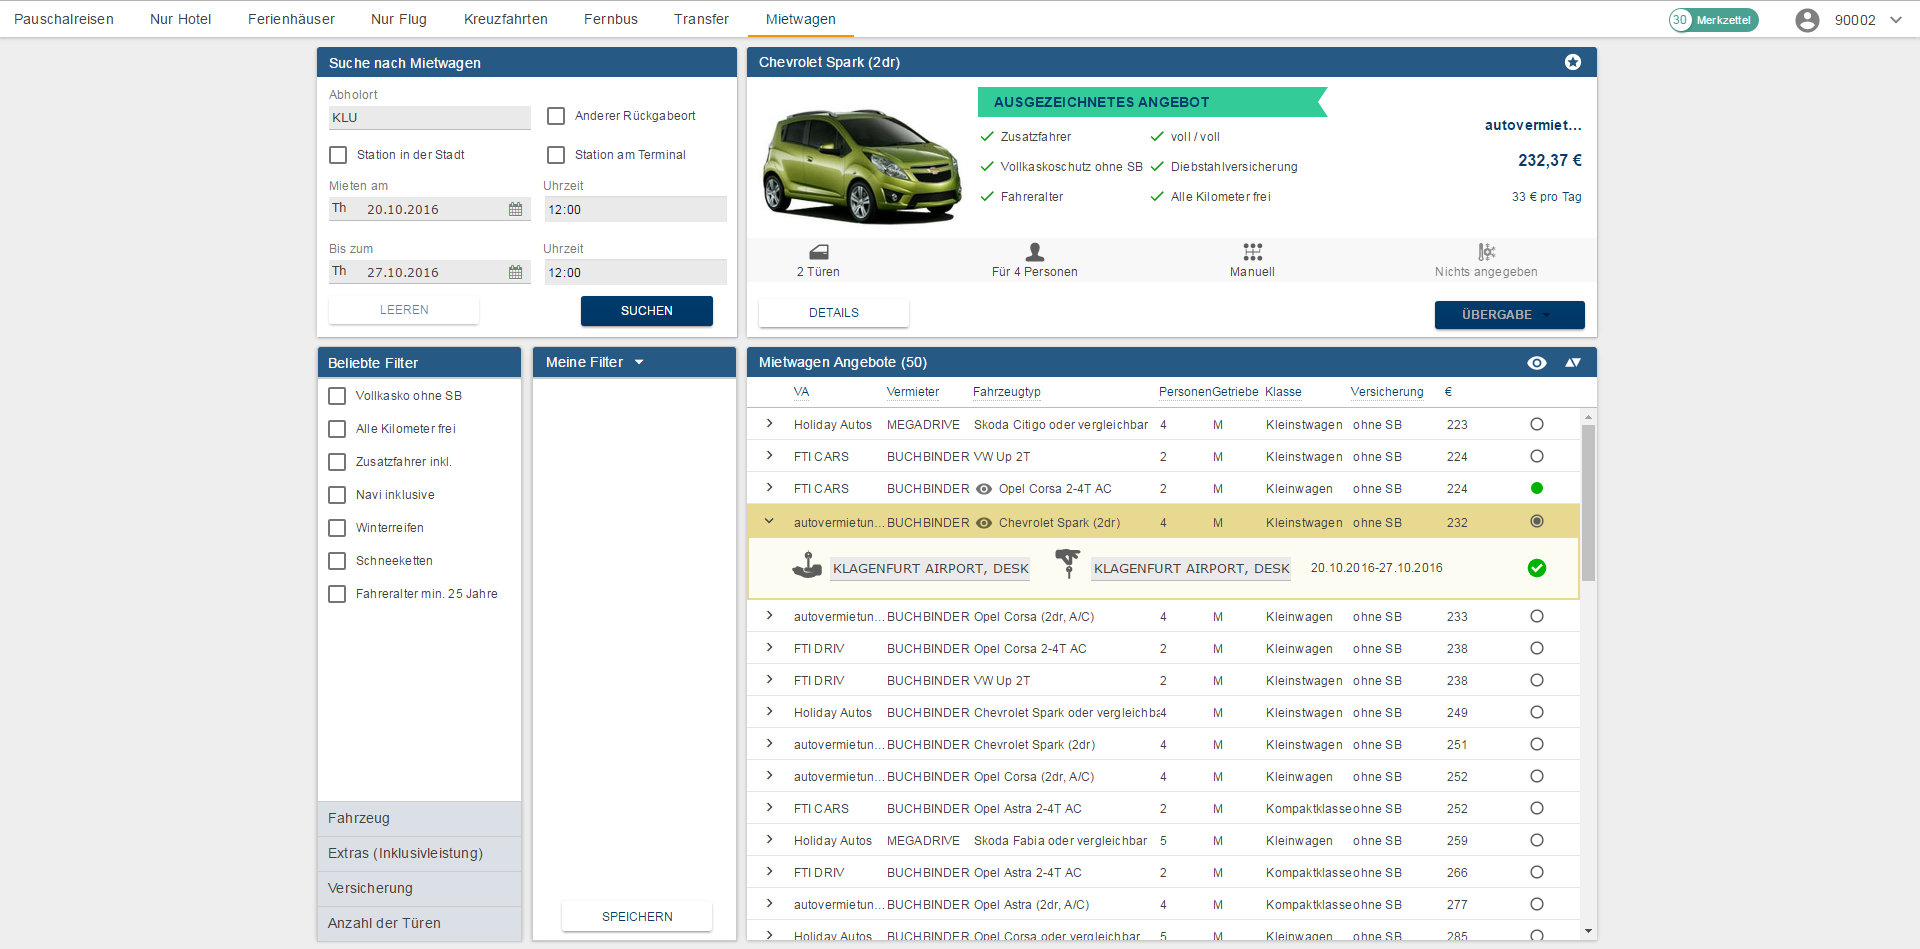Click eye icon next to Opel Corsa 2-4T AC
Image resolution: width=1920 pixels, height=949 pixels.
[x=984, y=490]
